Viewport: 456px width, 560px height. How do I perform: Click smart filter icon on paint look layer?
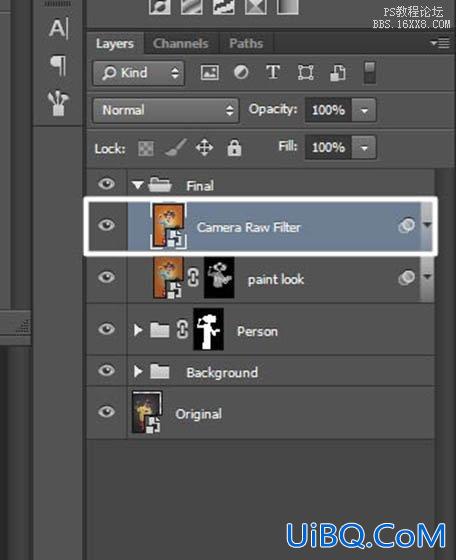407,278
